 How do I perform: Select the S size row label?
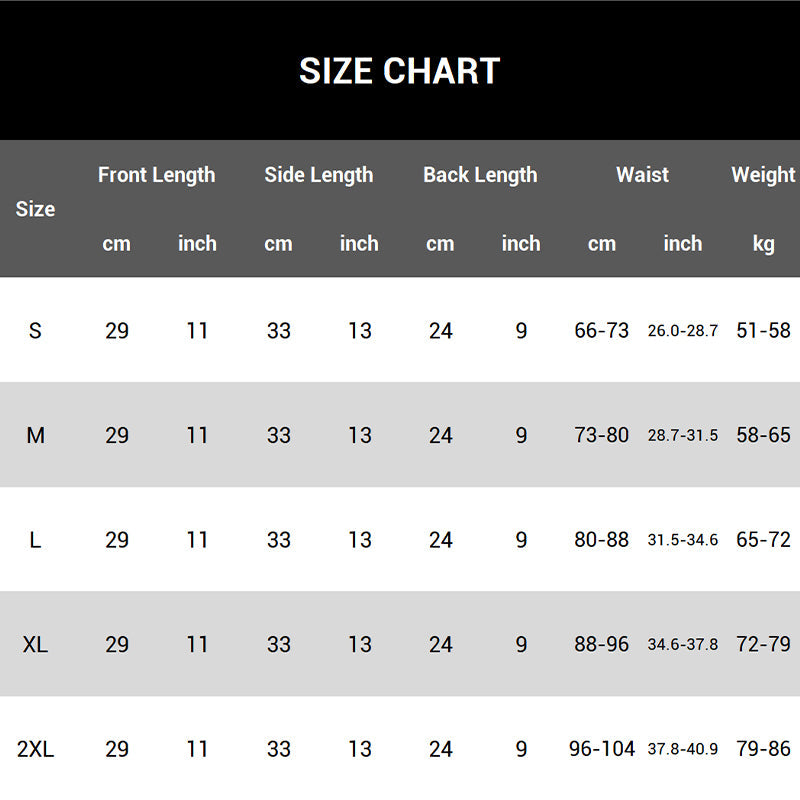(35, 331)
